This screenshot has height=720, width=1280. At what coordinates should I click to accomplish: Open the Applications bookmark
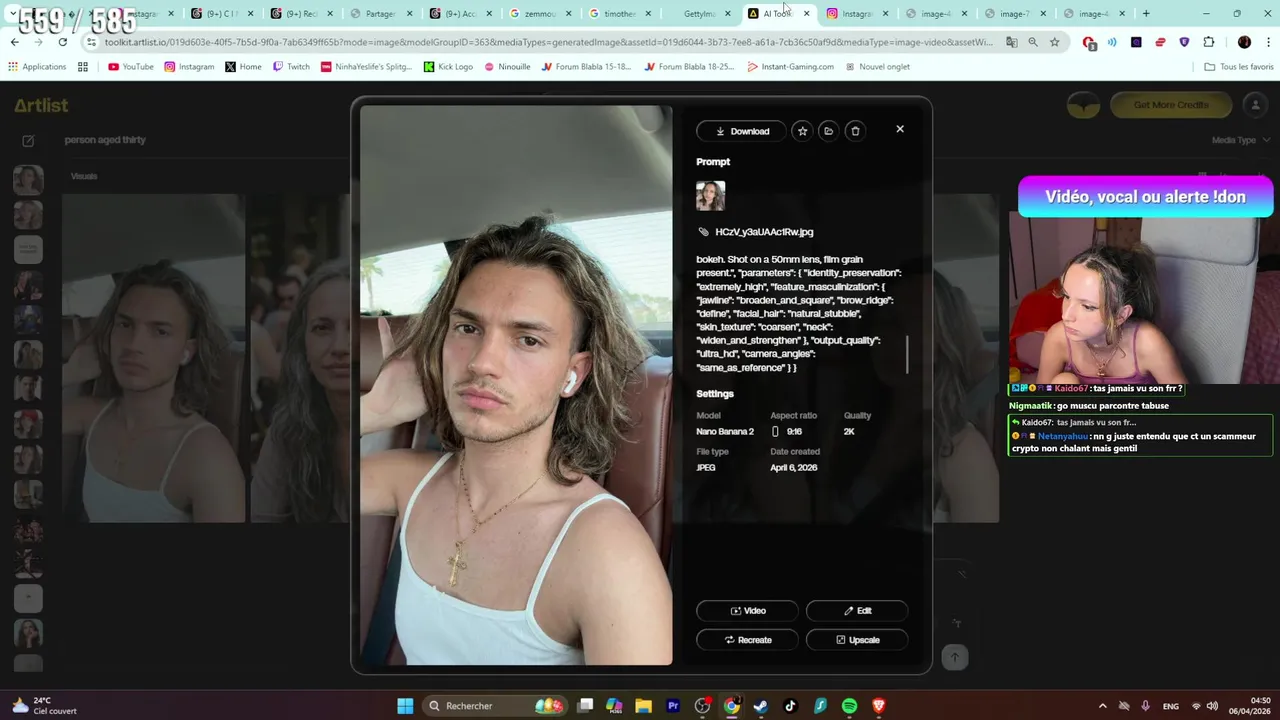[37, 67]
